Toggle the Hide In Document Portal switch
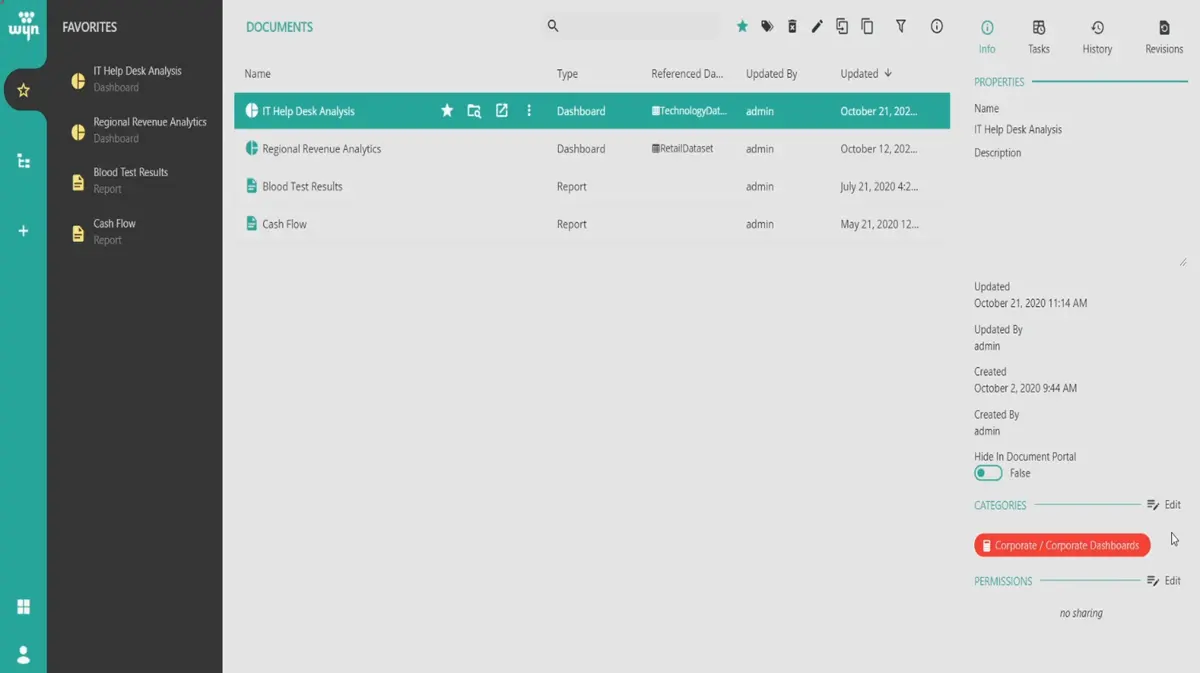Viewport: 1200px width, 673px height. coord(988,473)
